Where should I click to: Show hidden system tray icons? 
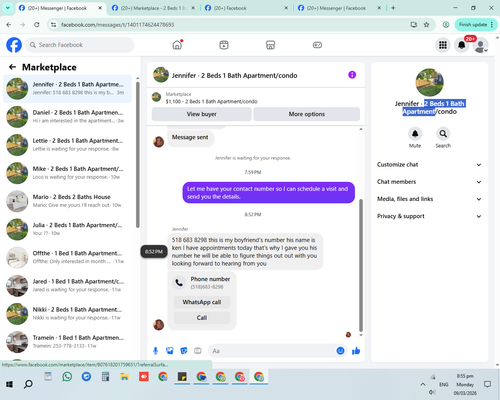(423, 384)
